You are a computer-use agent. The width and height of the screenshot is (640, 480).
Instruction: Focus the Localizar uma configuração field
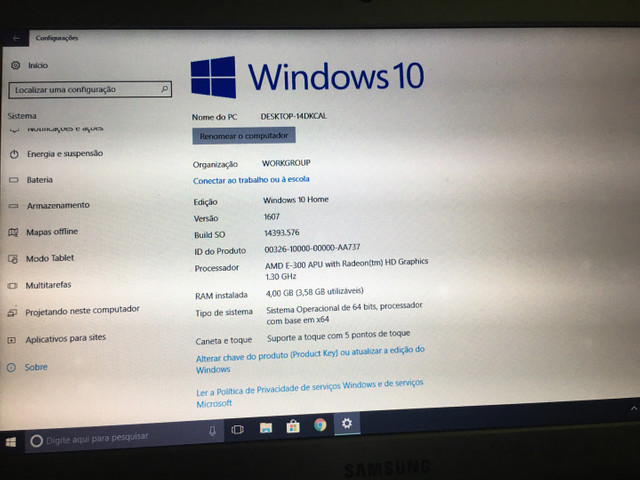coord(90,89)
